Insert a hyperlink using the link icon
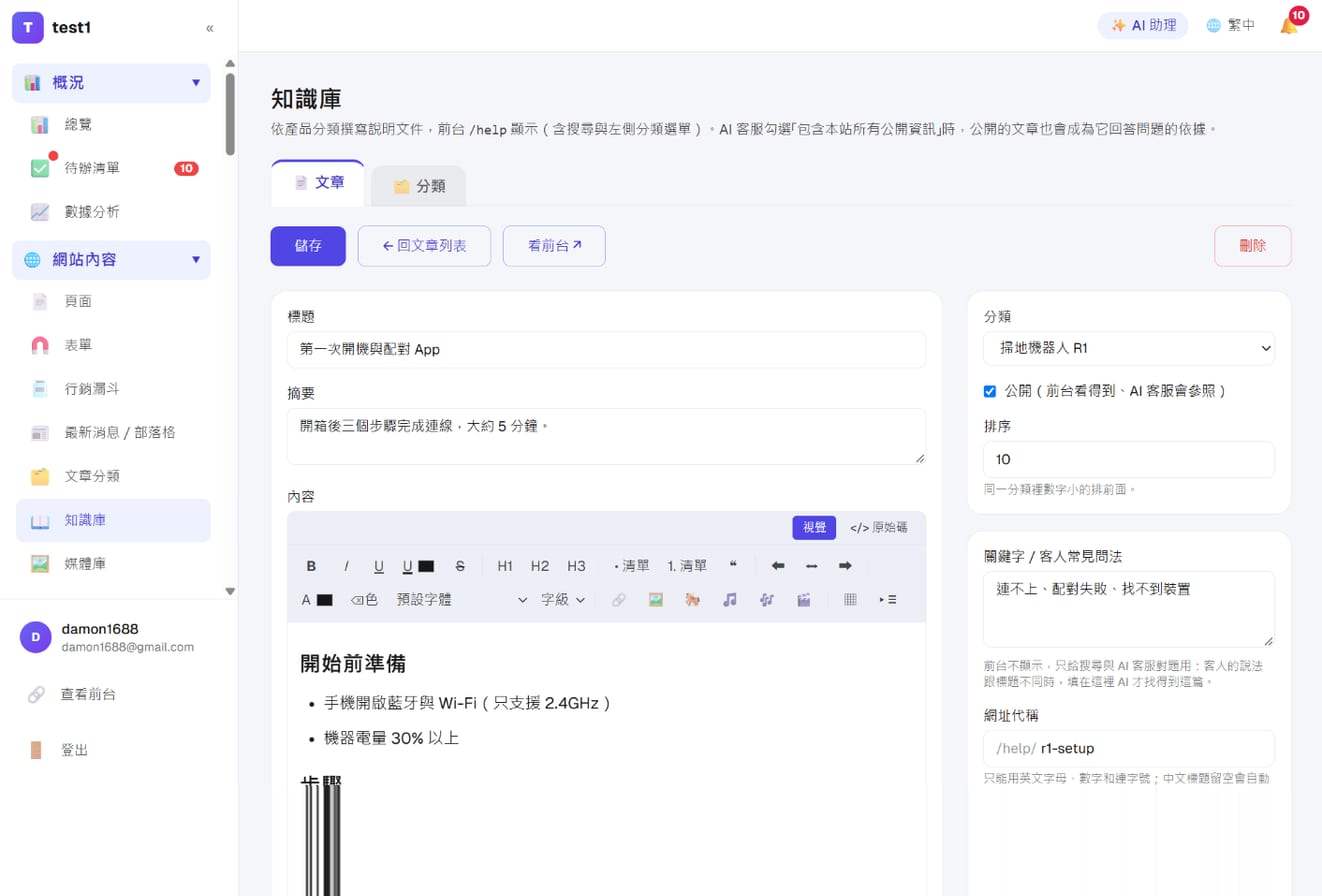This screenshot has width=1322, height=896. pyautogui.click(x=619, y=600)
